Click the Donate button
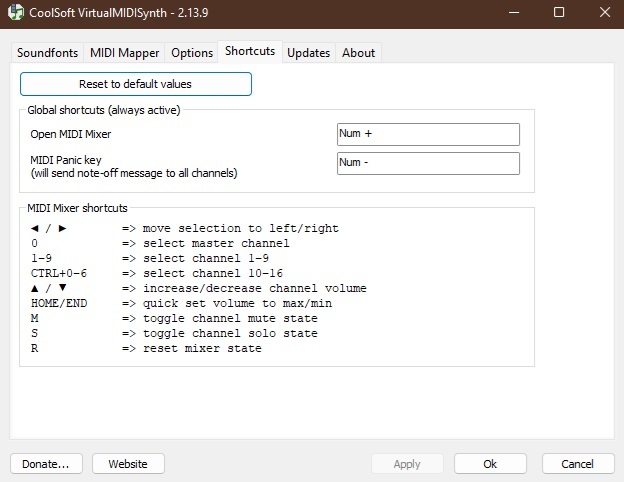The width and height of the screenshot is (624, 482). (46, 464)
